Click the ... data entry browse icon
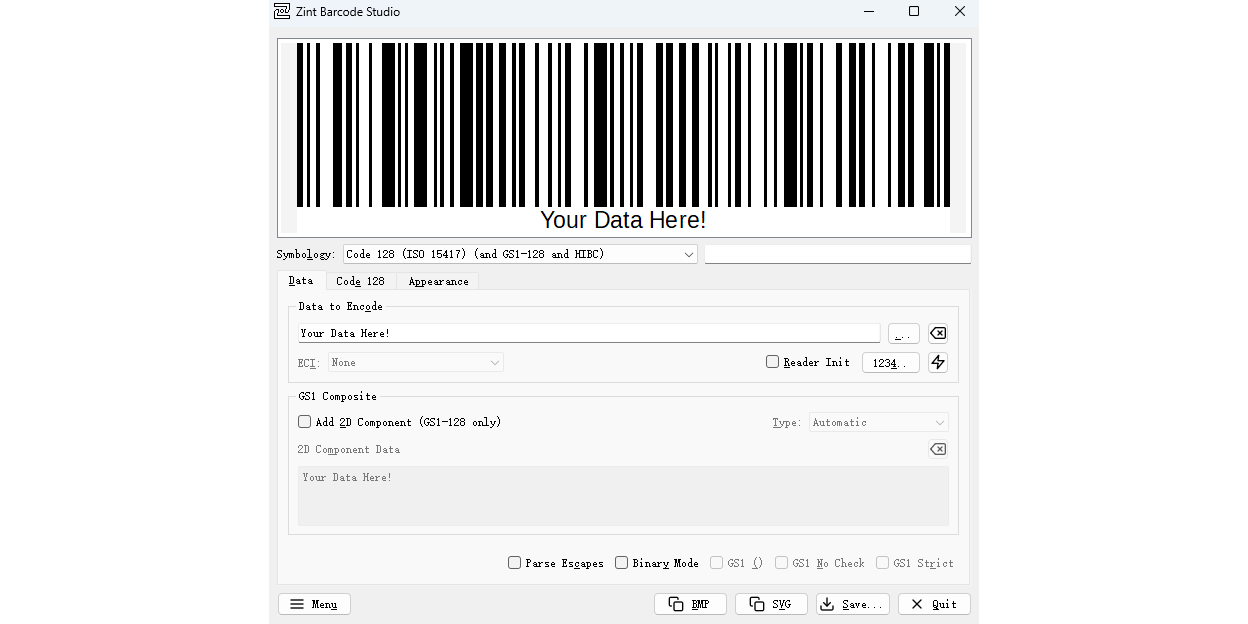Image resolution: width=1248 pixels, height=624 pixels. pyautogui.click(x=903, y=332)
